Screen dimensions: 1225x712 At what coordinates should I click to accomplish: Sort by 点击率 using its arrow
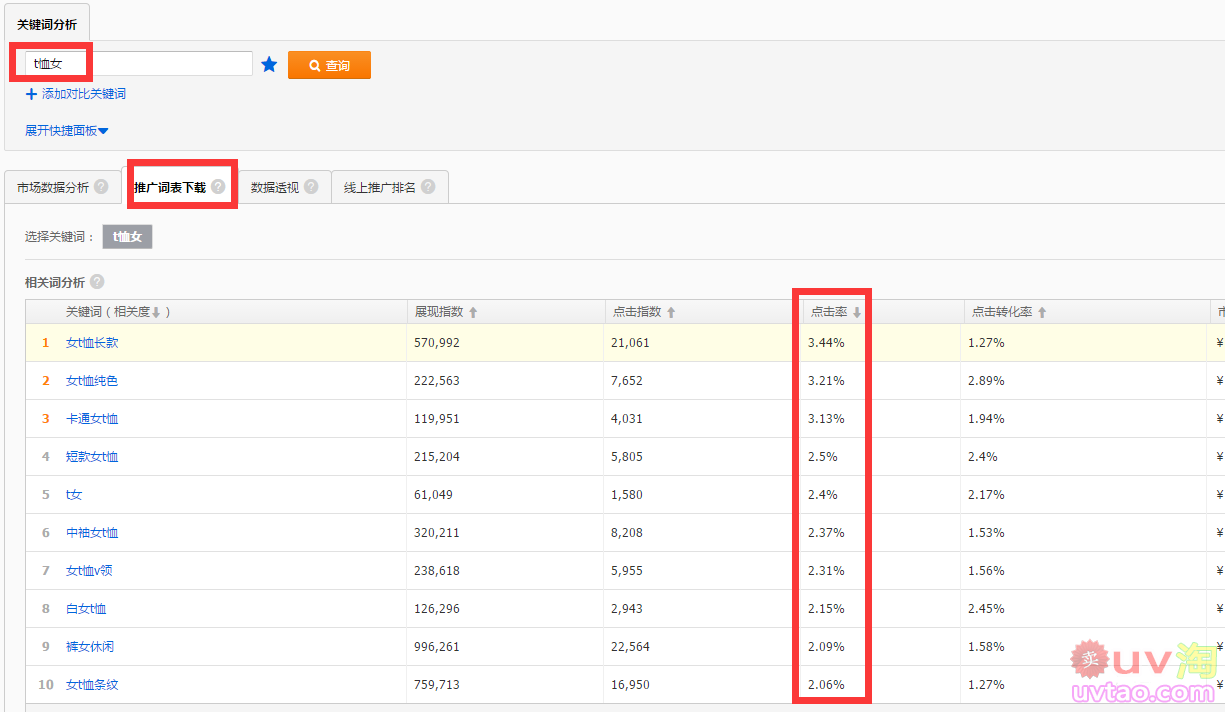(857, 313)
